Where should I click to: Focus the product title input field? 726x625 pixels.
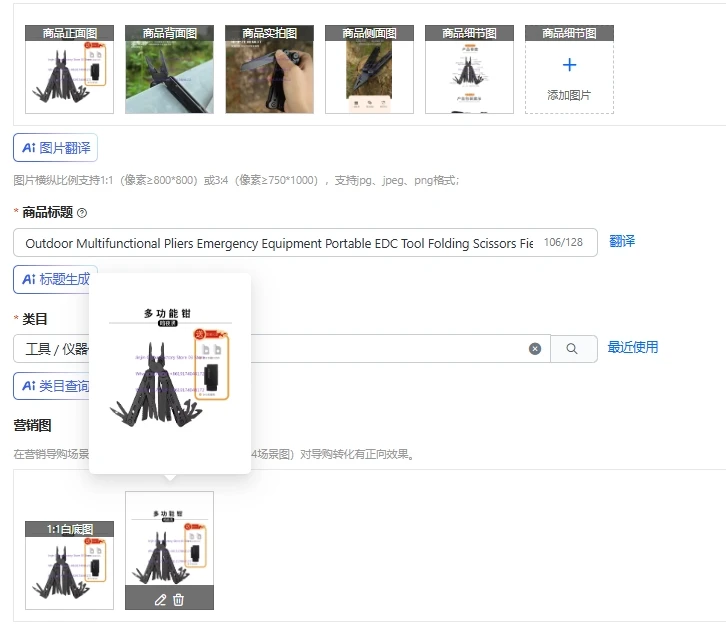pos(305,243)
